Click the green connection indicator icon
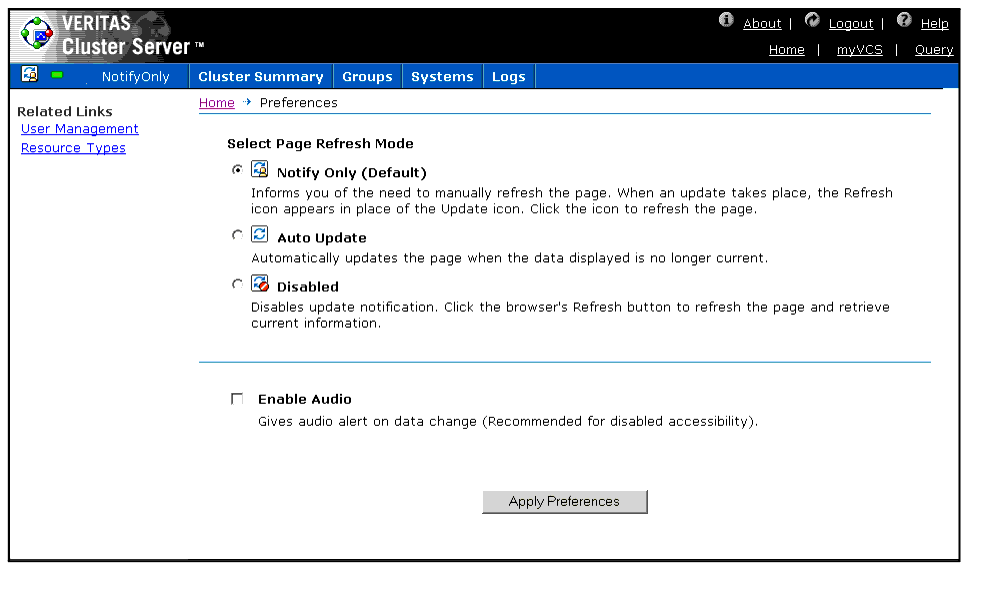The width and height of the screenshot is (998, 599). (57, 75)
